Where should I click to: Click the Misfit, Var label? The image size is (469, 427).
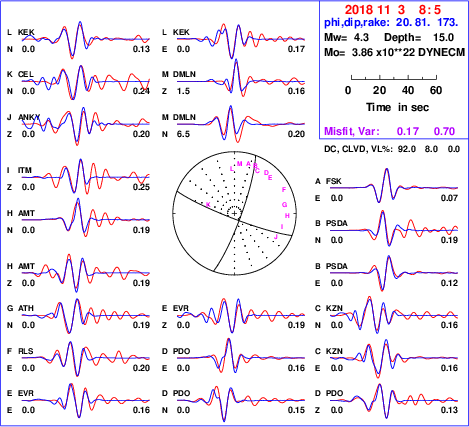[x=352, y=131]
